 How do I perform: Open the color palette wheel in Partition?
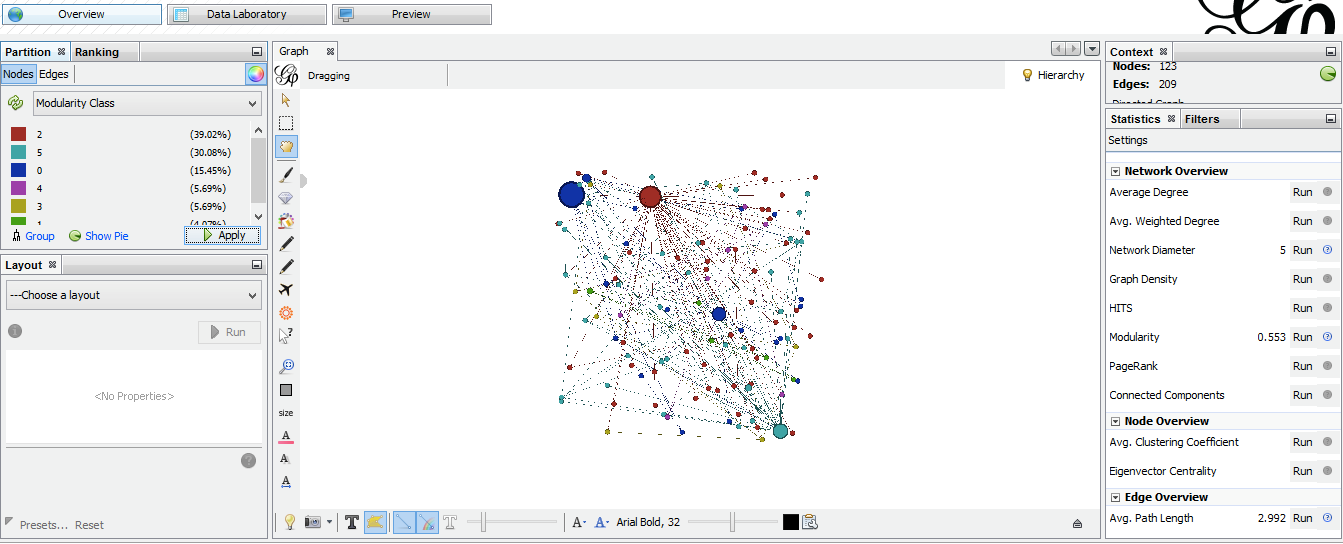tap(256, 74)
